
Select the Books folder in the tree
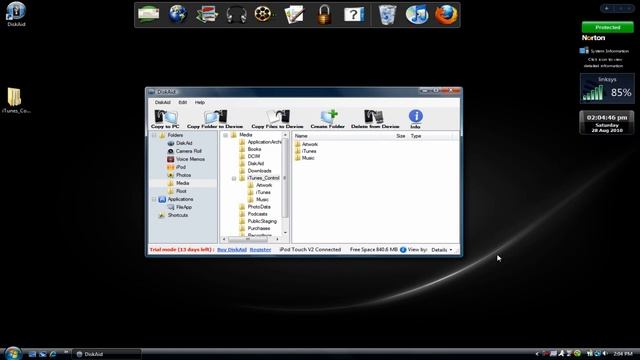click(251, 149)
